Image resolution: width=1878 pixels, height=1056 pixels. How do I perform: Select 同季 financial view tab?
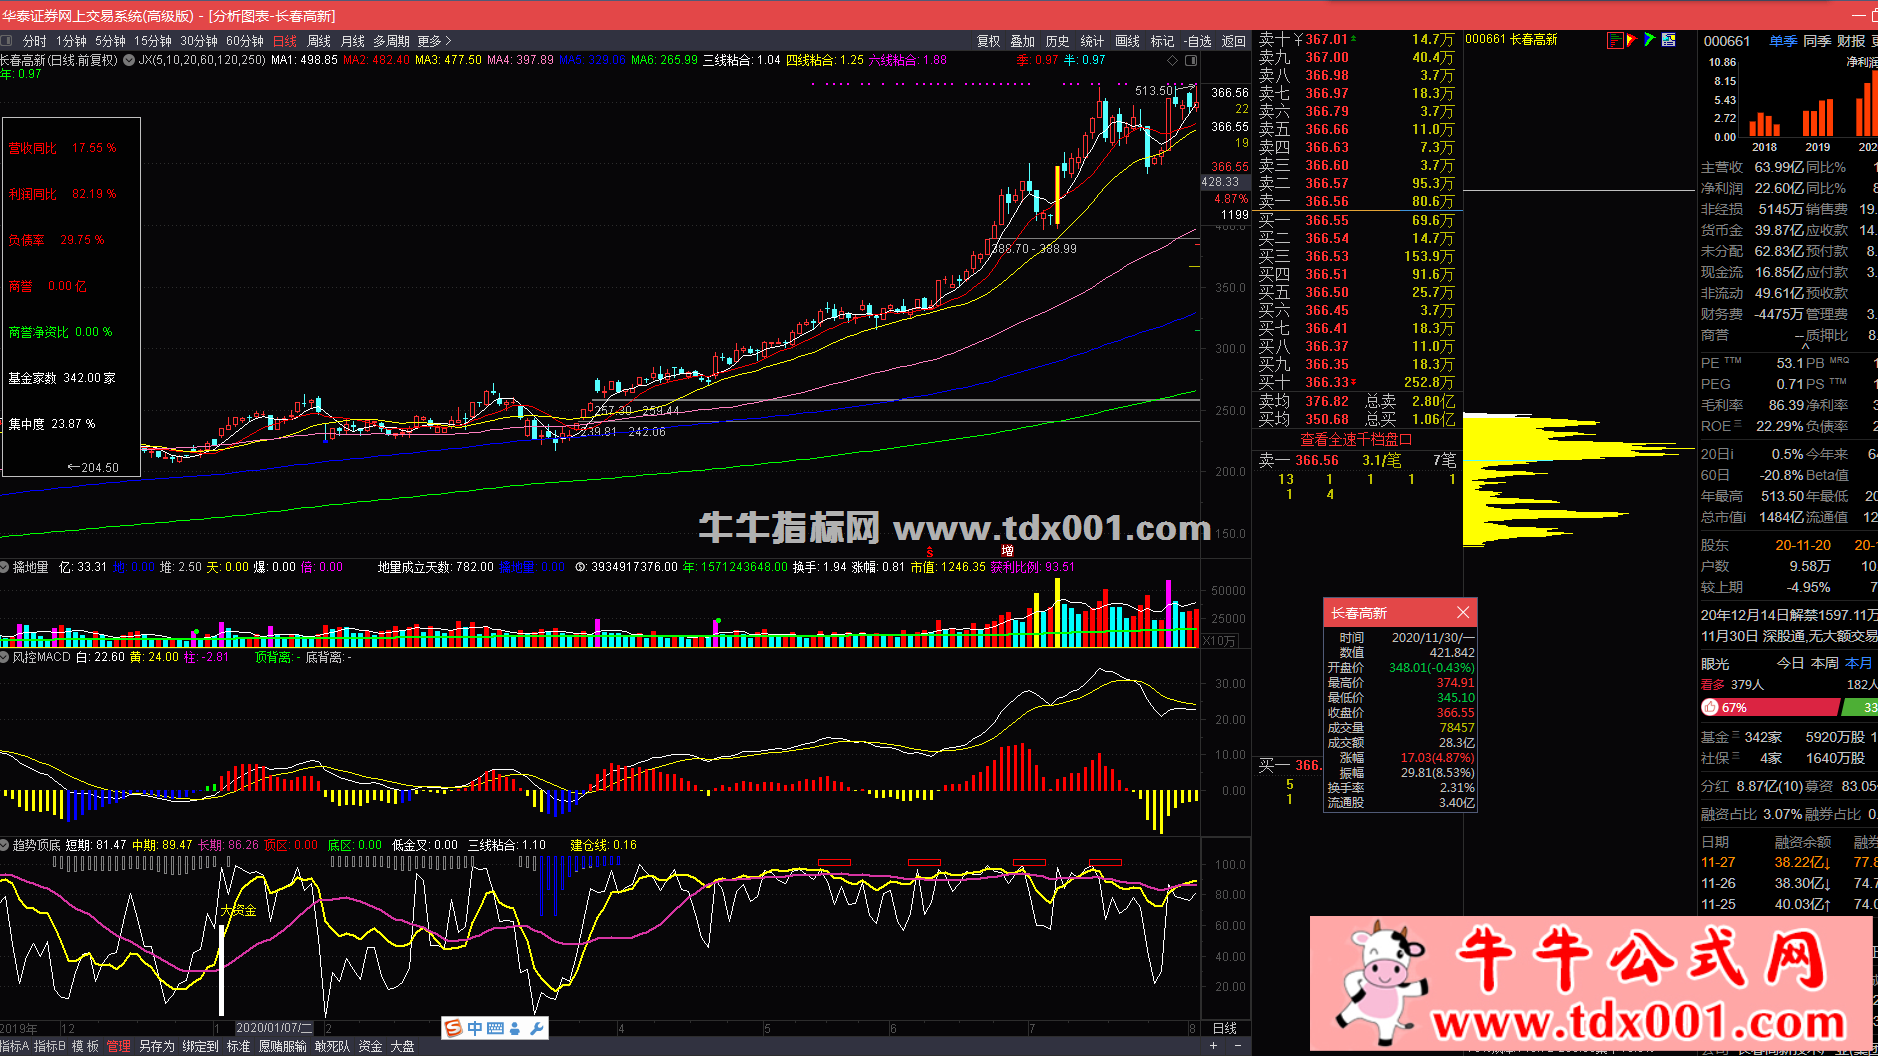pyautogui.click(x=1817, y=41)
